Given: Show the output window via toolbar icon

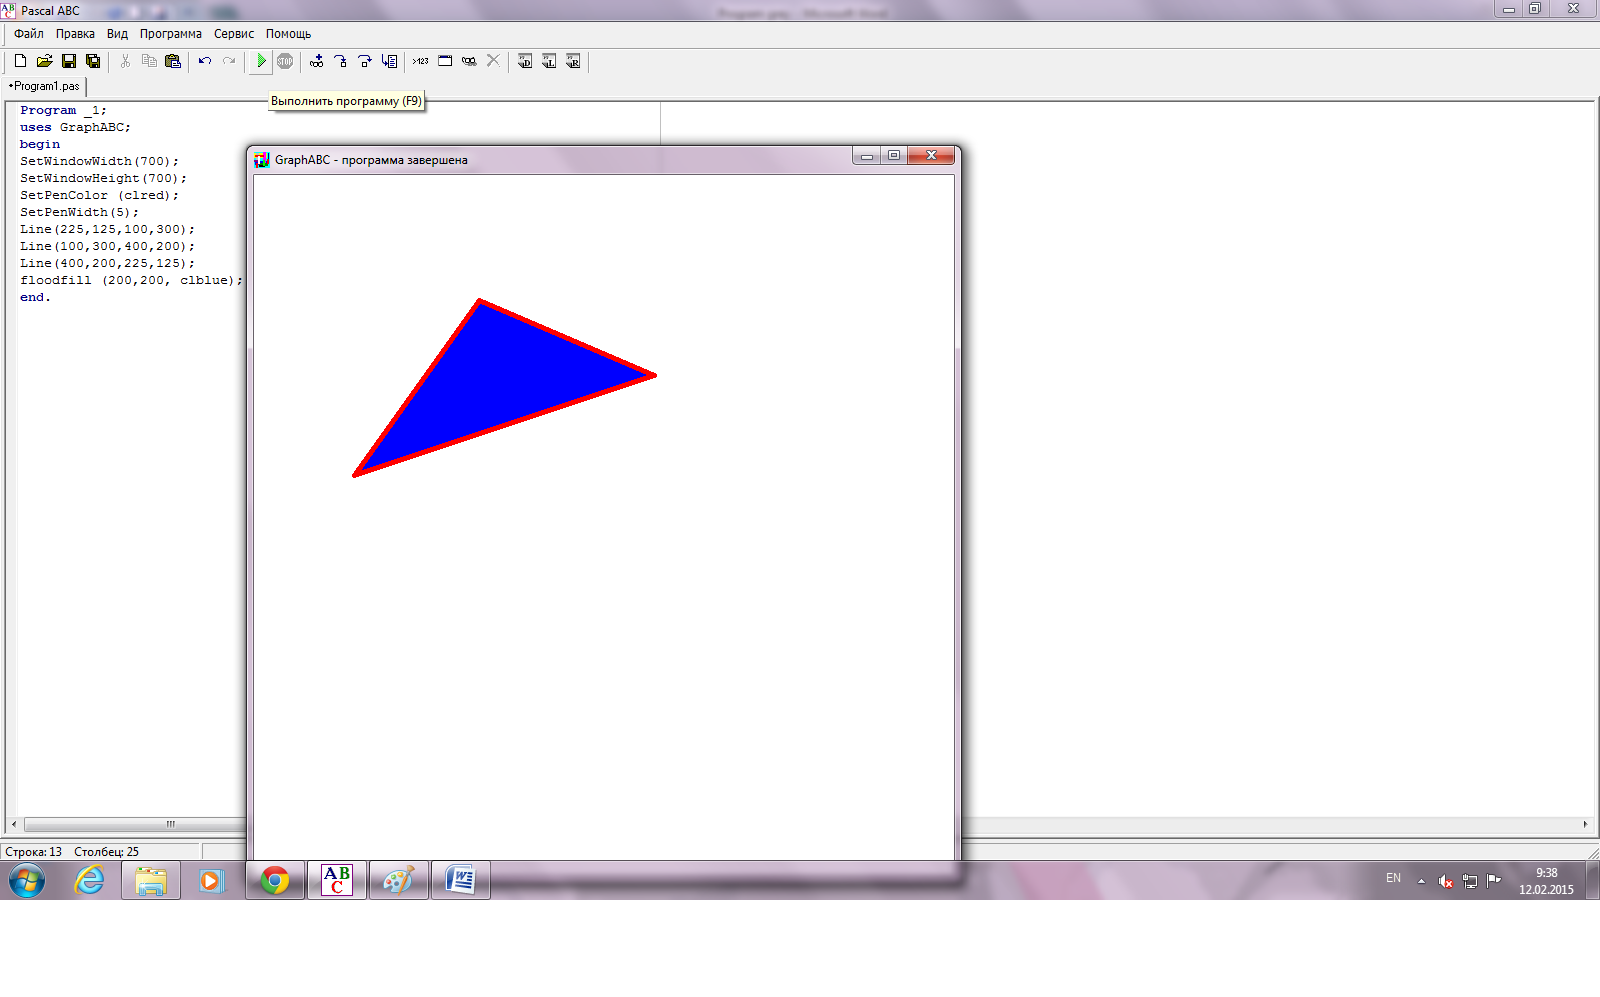Looking at the screenshot, I should click(x=445, y=61).
